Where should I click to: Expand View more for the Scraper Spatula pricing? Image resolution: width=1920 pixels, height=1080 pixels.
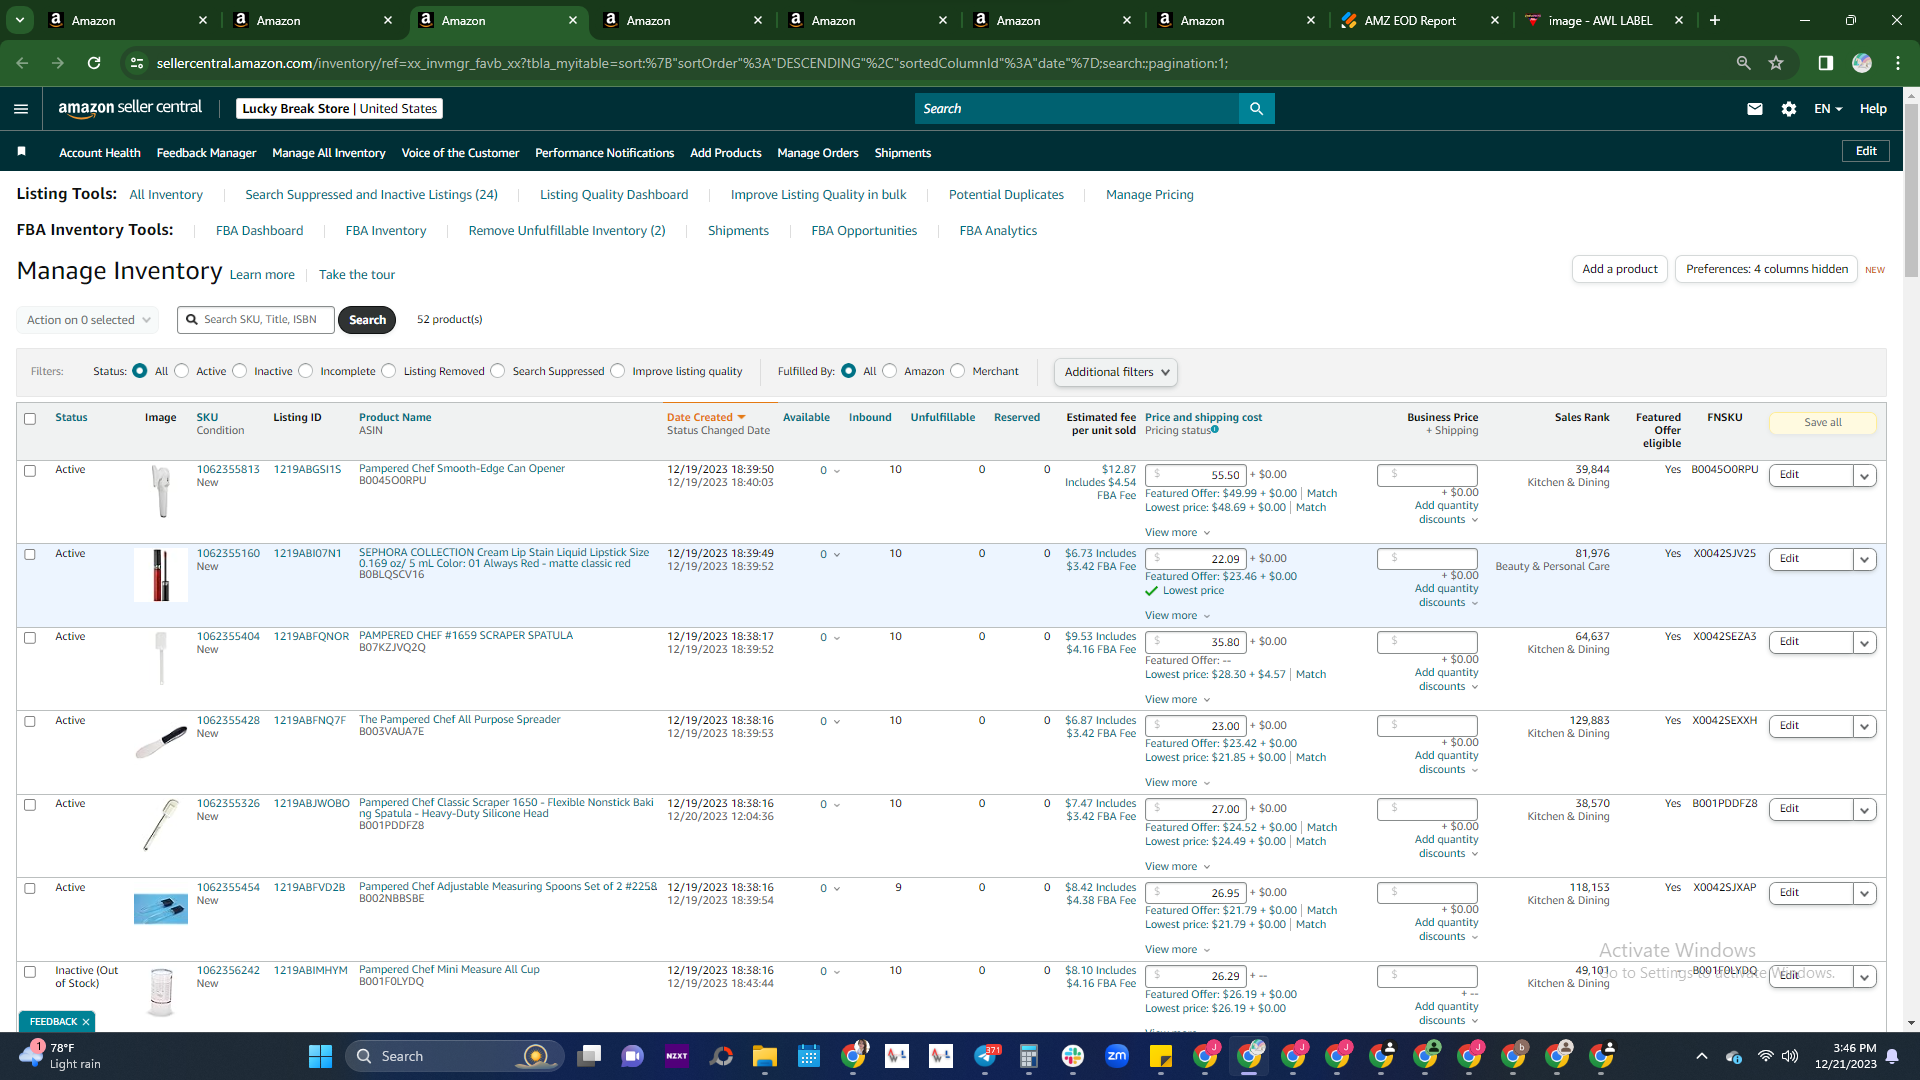tap(1178, 700)
